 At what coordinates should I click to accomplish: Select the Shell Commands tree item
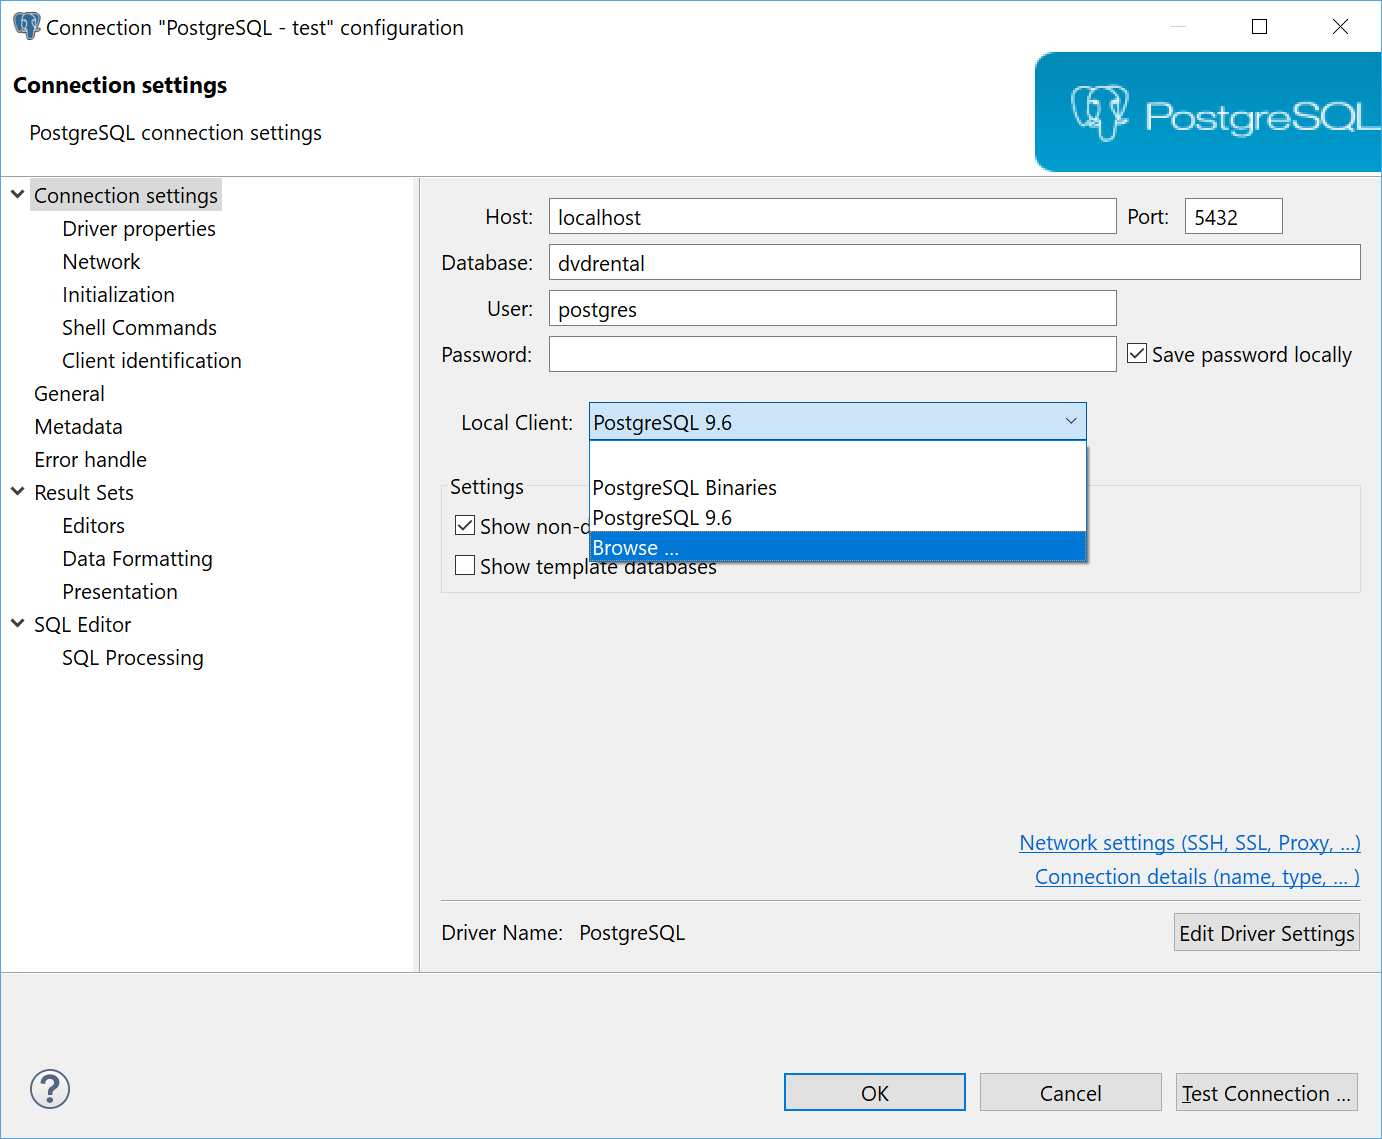point(139,327)
